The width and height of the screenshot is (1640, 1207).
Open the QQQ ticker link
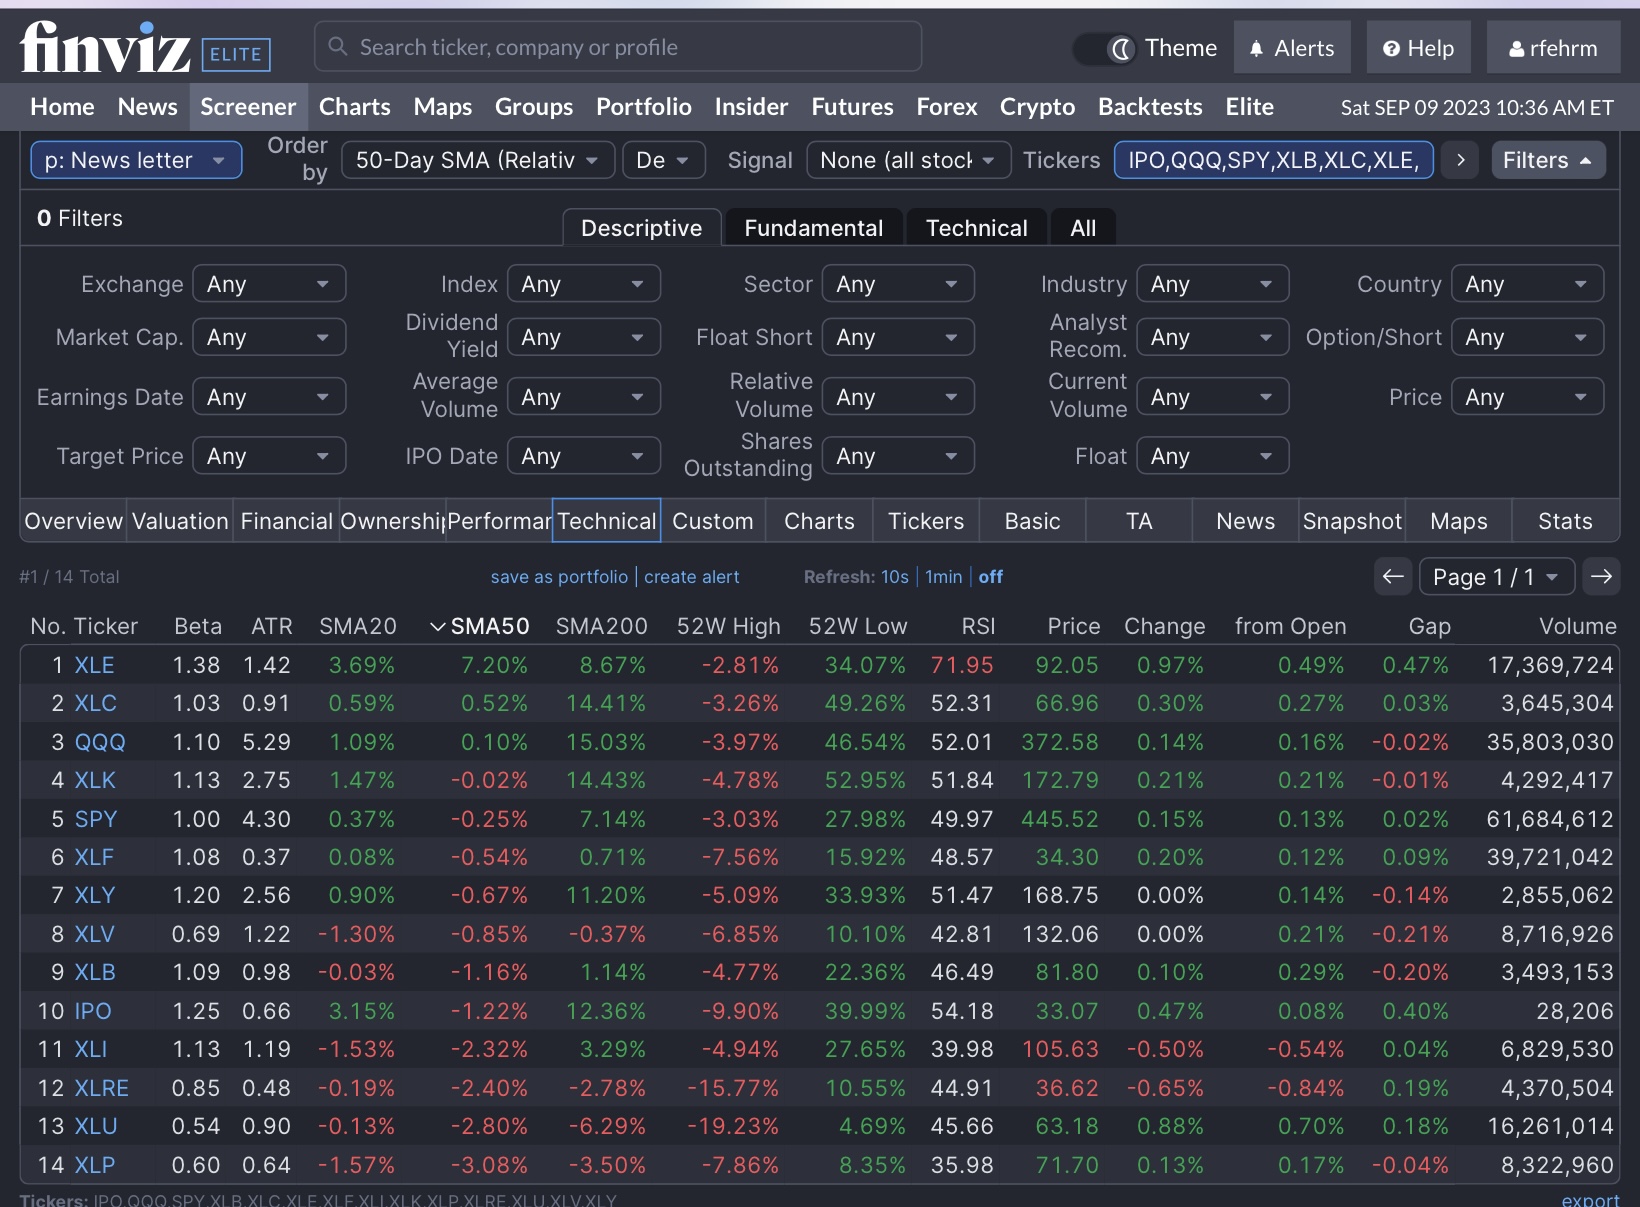click(x=100, y=742)
